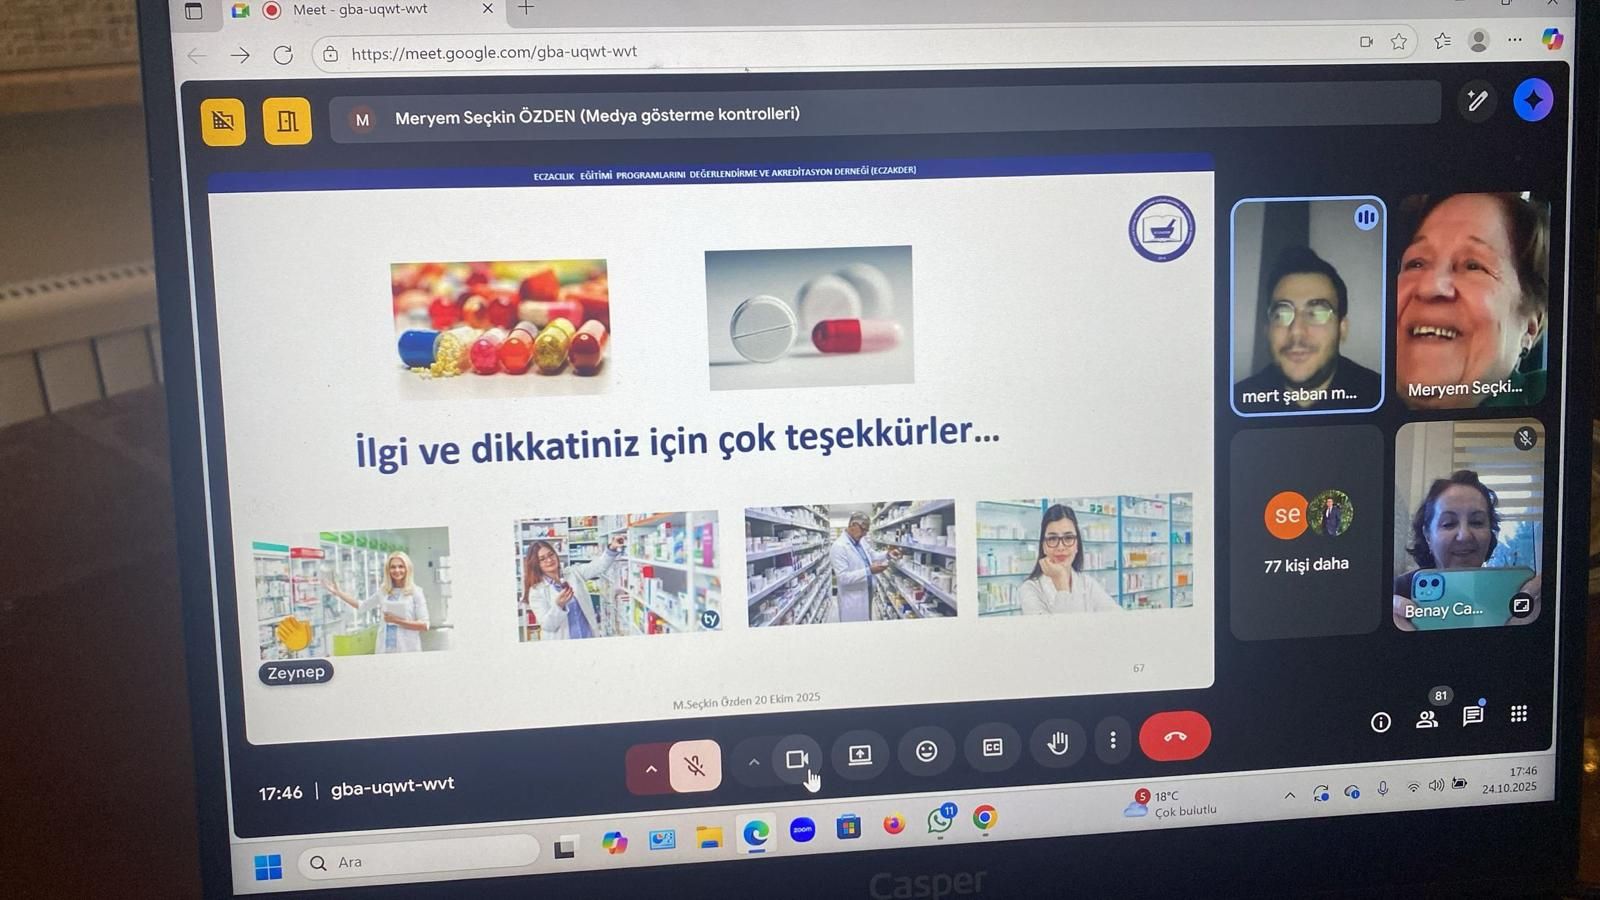Click the 77 kişi daha tile
This screenshot has height=900, width=1600.
coord(1306,532)
